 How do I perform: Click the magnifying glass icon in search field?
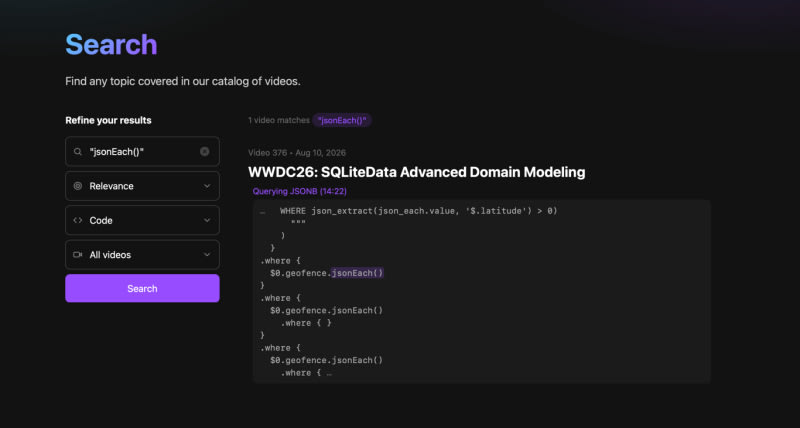click(x=78, y=152)
